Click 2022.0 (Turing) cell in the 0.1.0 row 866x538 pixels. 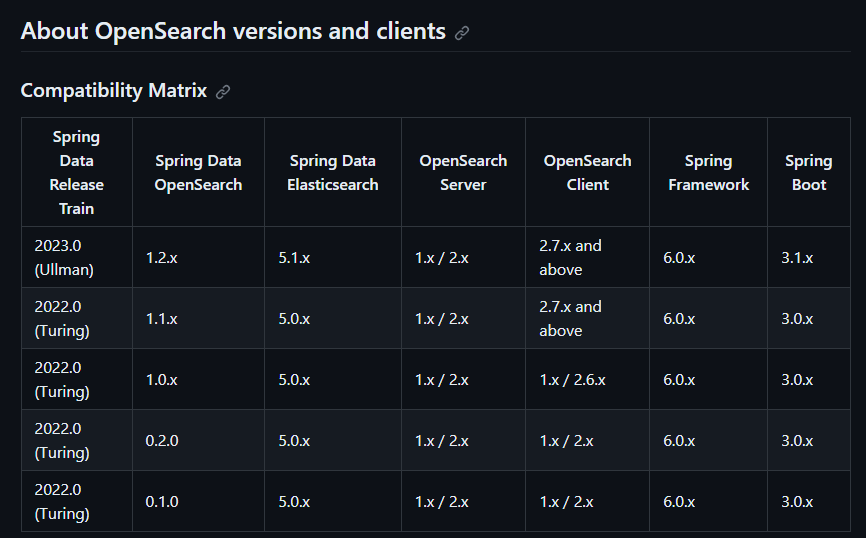tap(77, 502)
